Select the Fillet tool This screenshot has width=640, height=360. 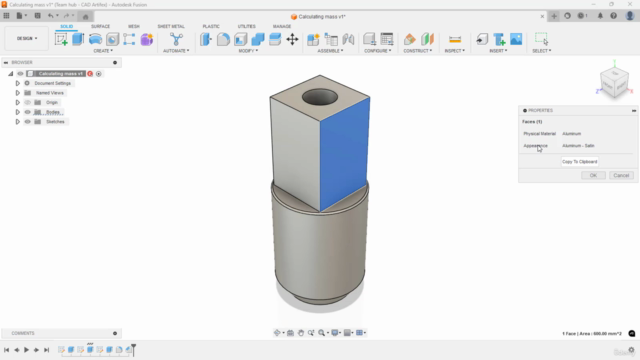point(223,39)
